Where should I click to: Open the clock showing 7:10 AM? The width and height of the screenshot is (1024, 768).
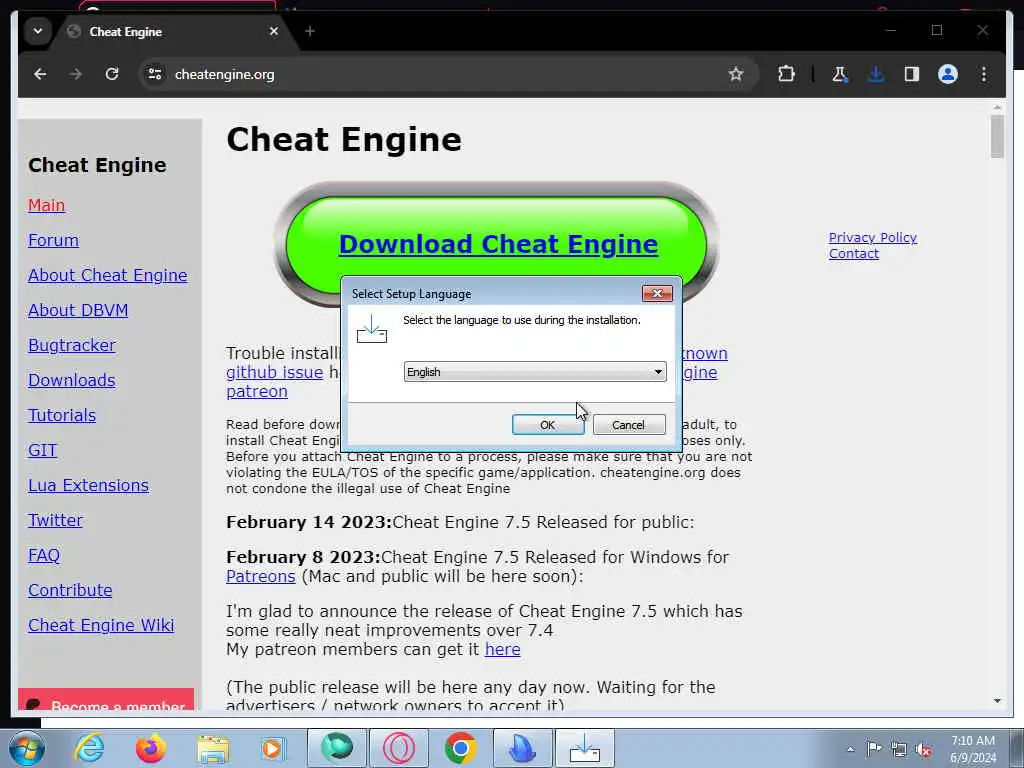[x=973, y=748]
